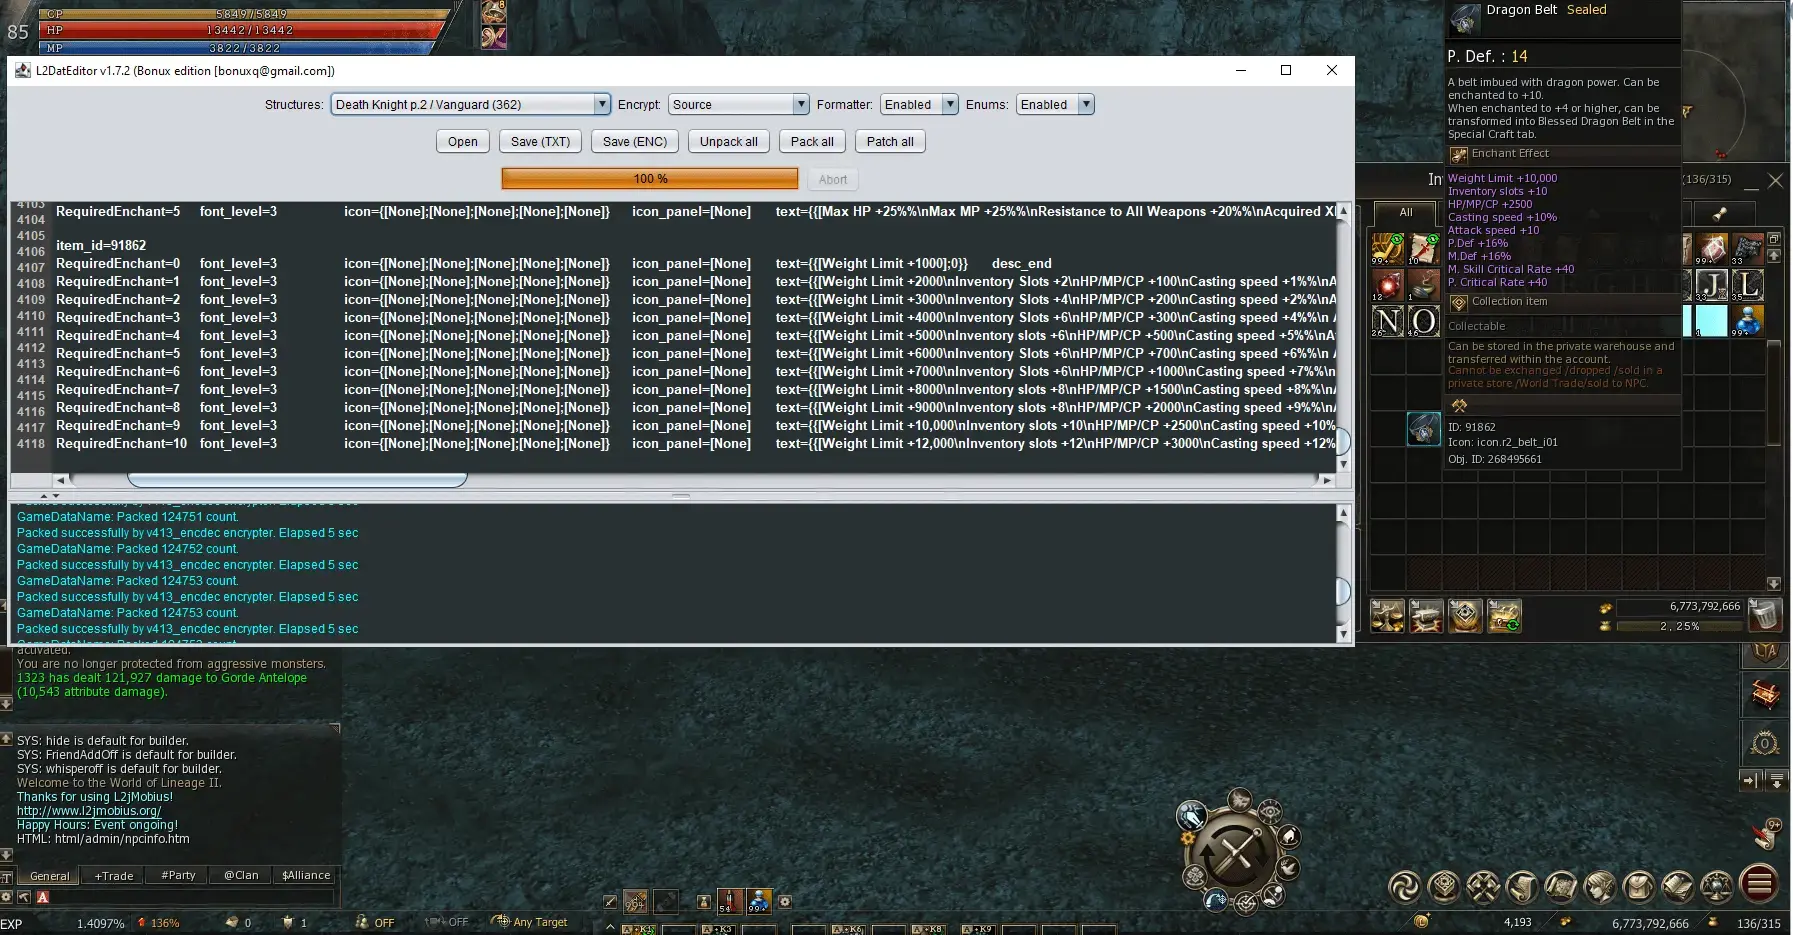Click the red A chat icon

click(x=43, y=897)
